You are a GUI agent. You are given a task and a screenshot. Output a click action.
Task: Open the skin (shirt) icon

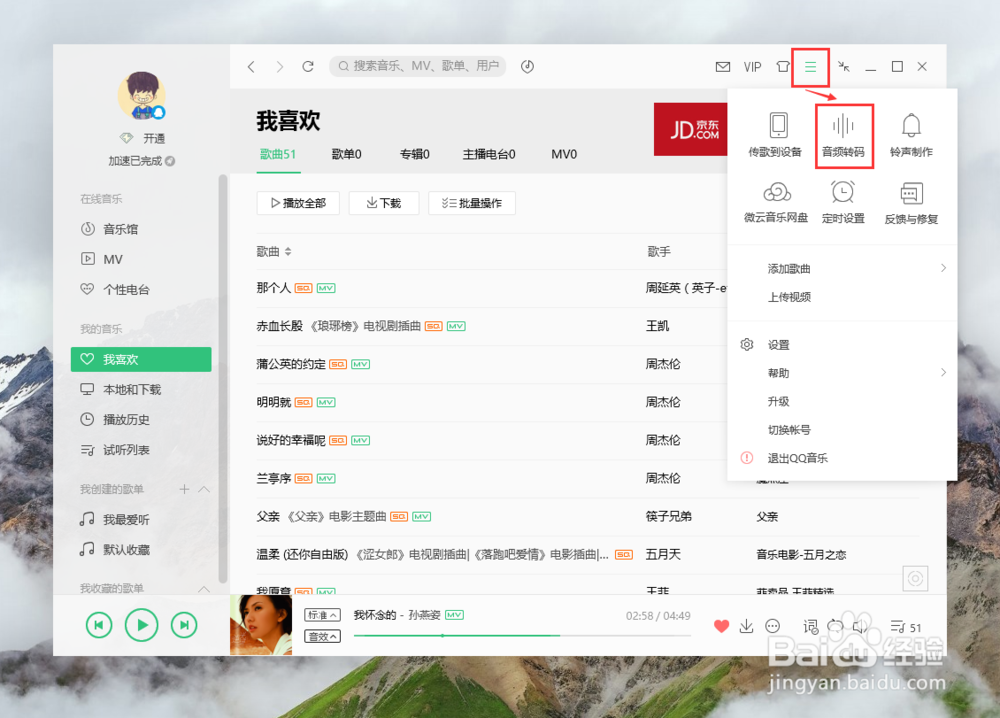coord(783,66)
